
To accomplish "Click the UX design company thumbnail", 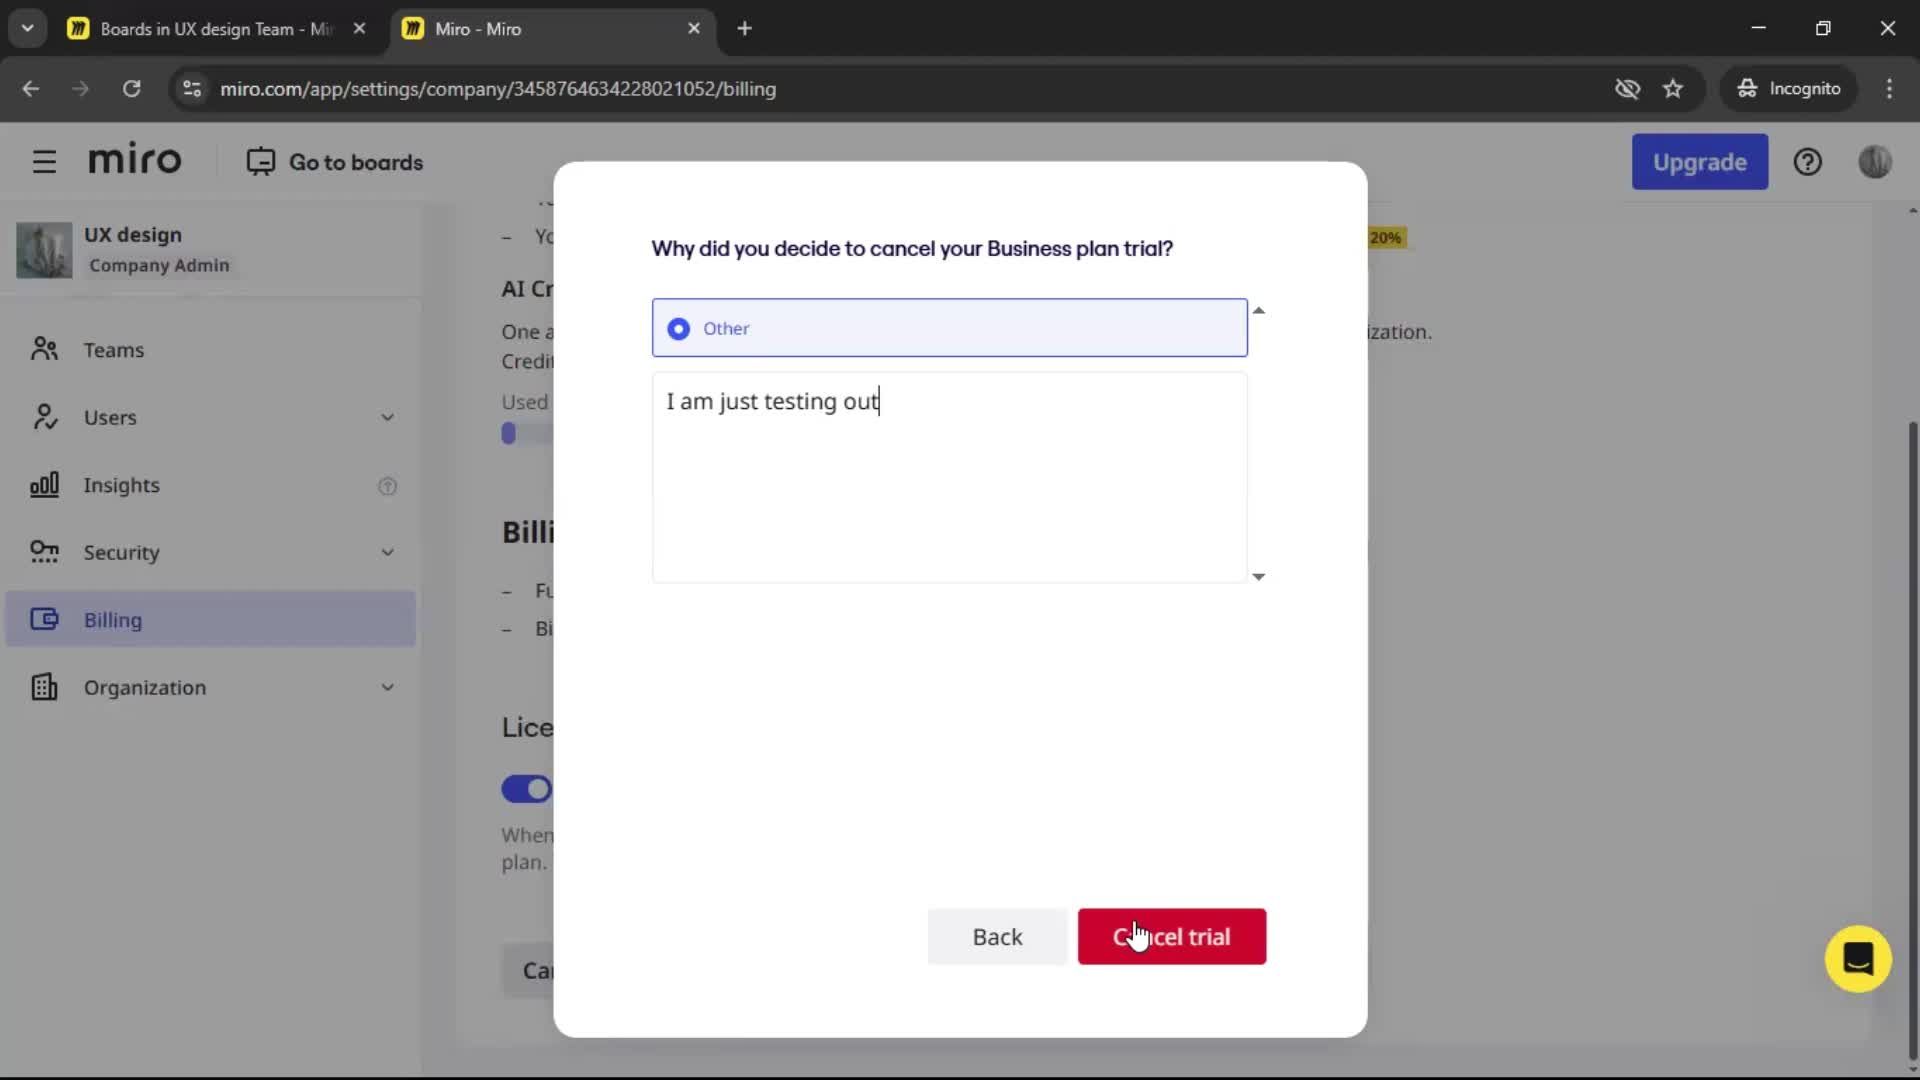I will coord(44,250).
